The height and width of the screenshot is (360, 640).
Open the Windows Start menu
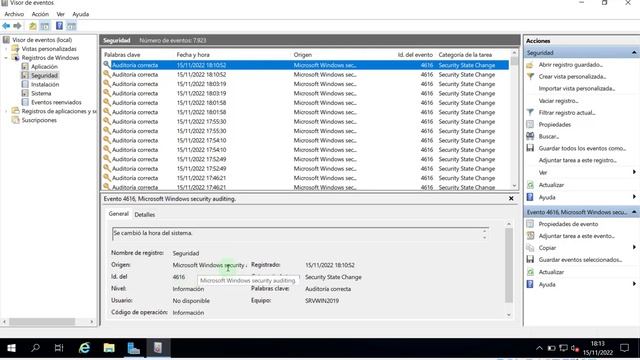11,348
